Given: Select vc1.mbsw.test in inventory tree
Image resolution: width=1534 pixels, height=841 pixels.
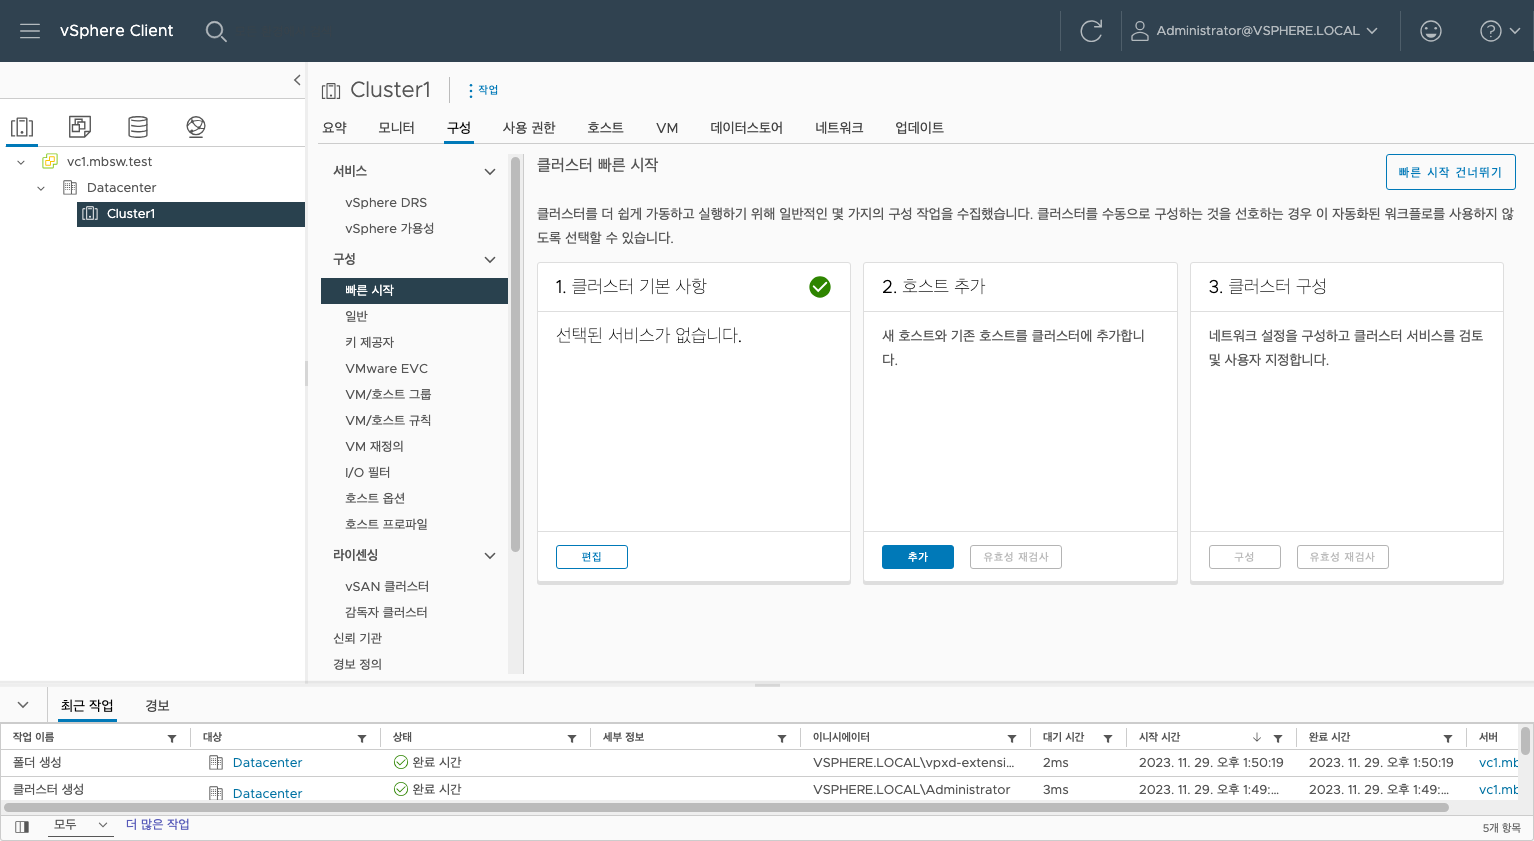Looking at the screenshot, I should click(x=109, y=161).
